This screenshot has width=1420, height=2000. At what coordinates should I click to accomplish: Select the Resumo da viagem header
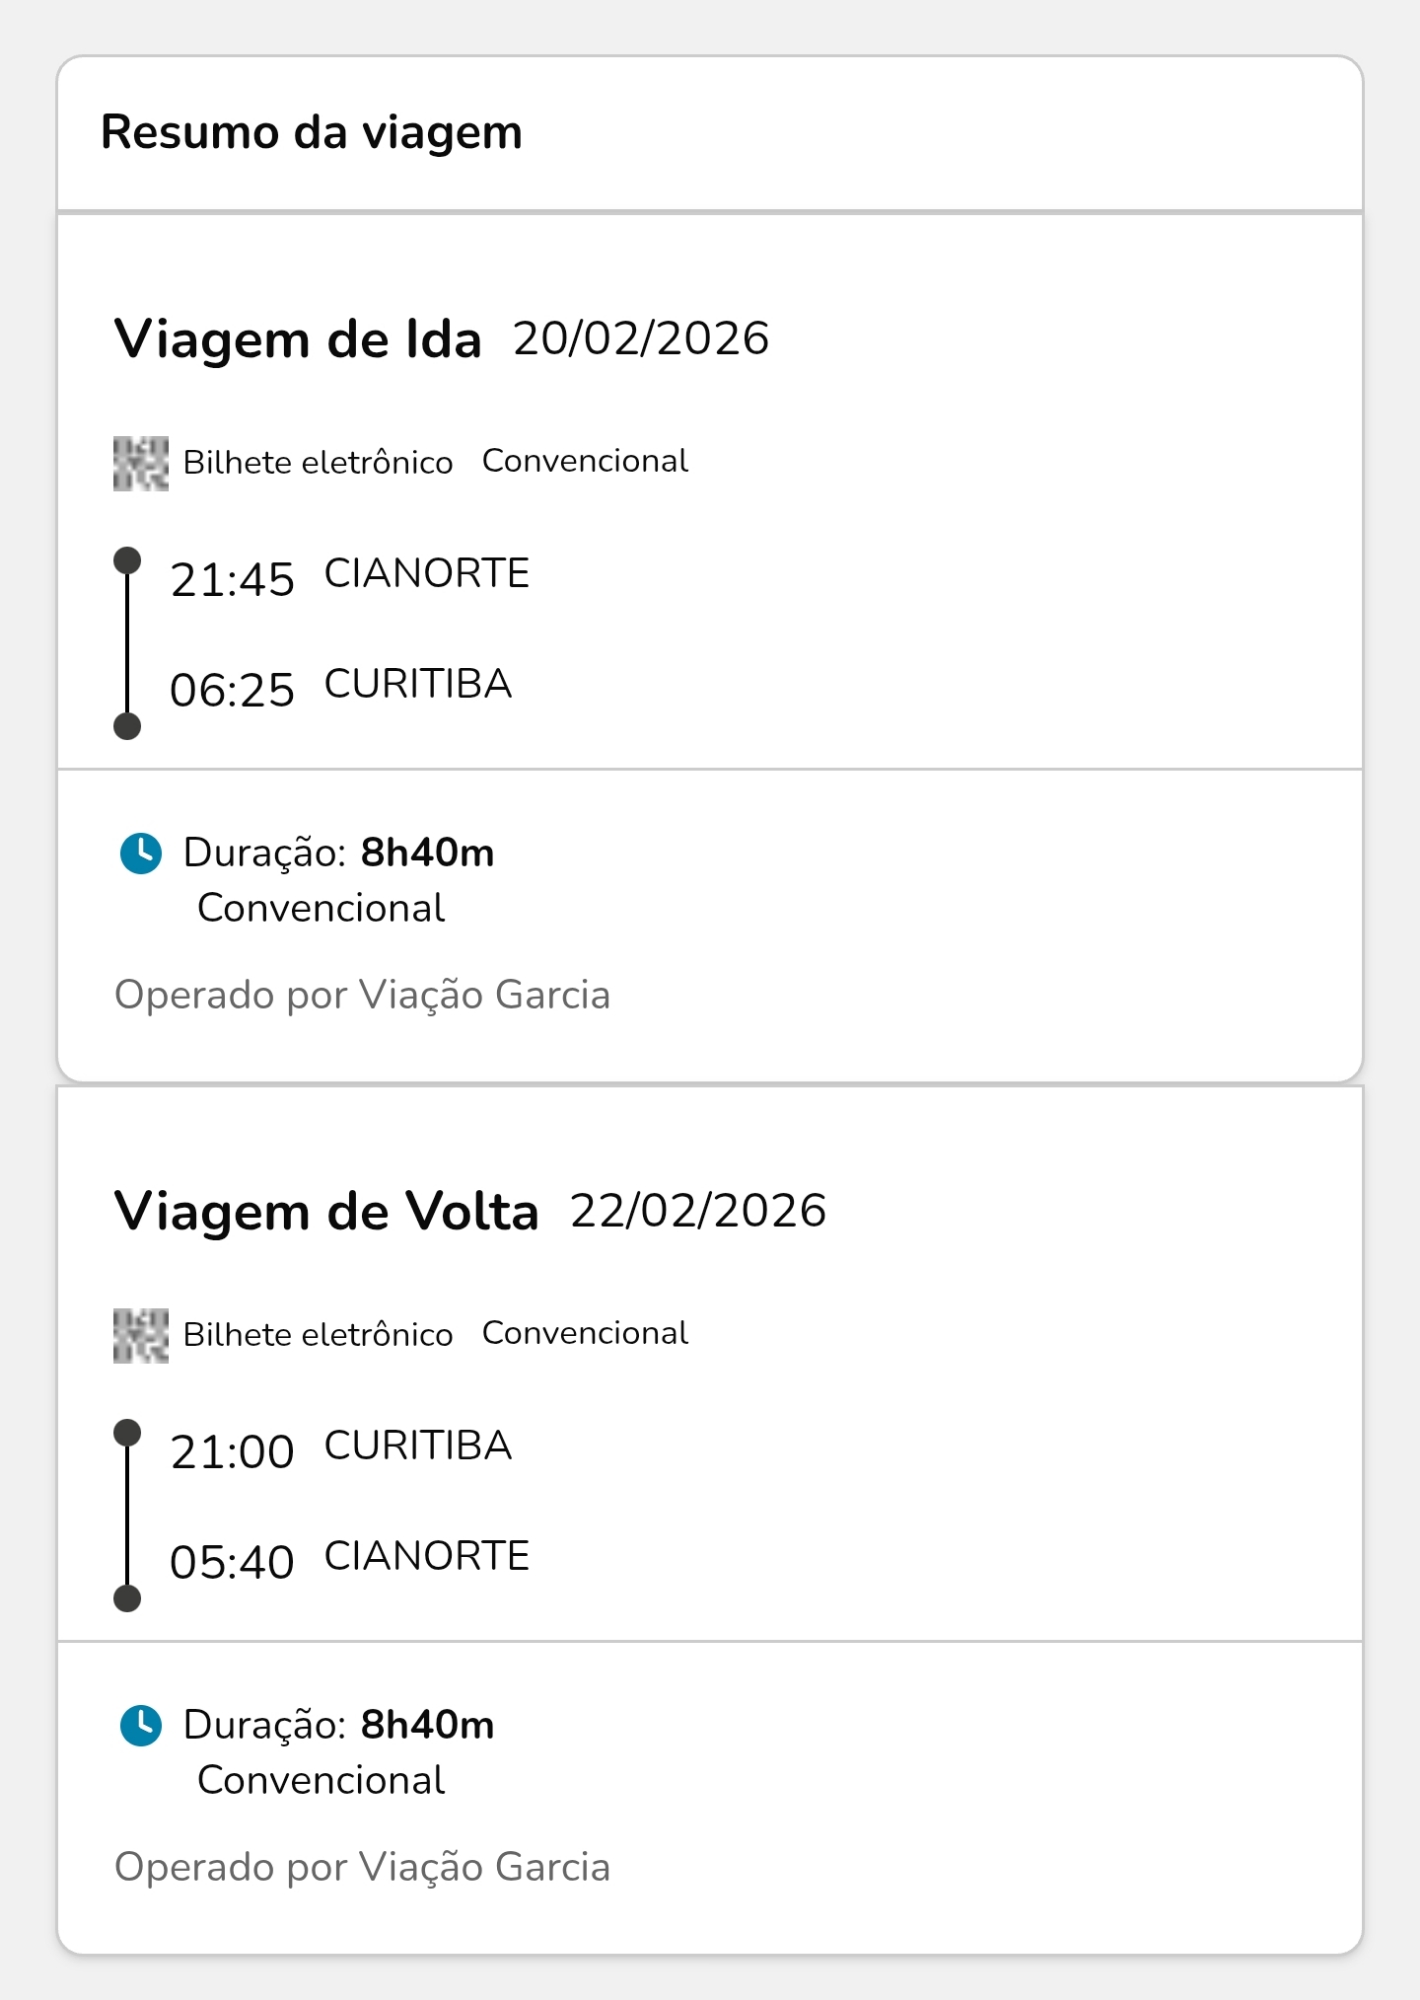click(x=312, y=132)
